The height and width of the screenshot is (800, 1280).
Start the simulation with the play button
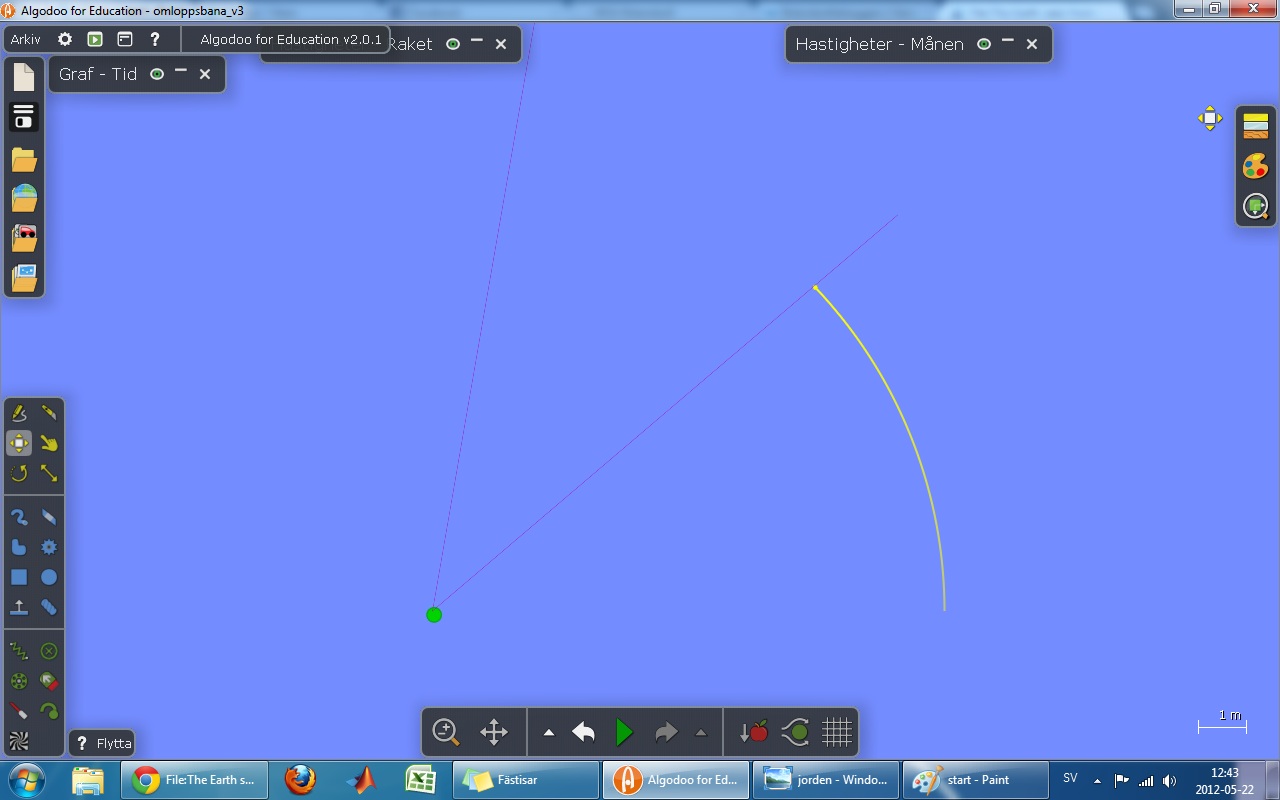tap(624, 732)
